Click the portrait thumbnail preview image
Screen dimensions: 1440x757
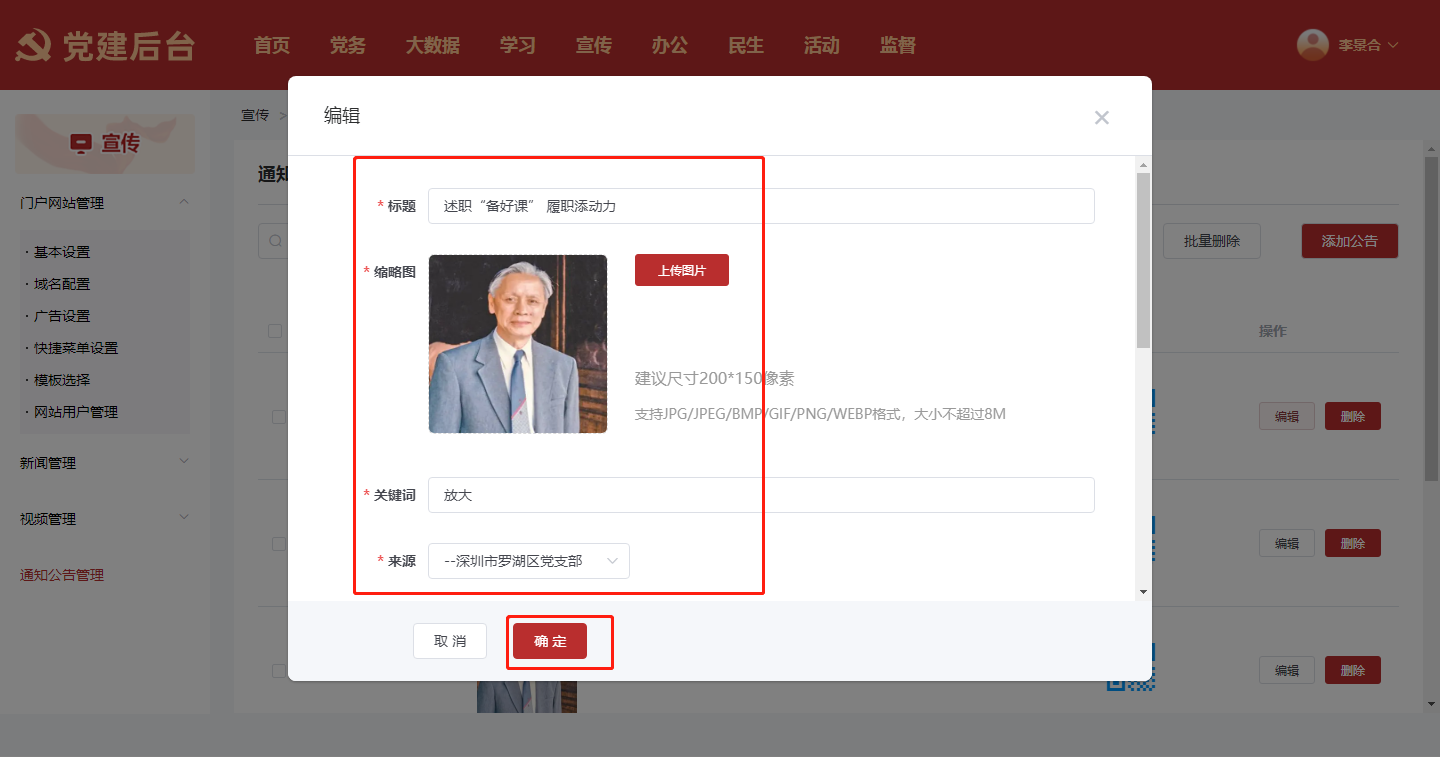(517, 344)
